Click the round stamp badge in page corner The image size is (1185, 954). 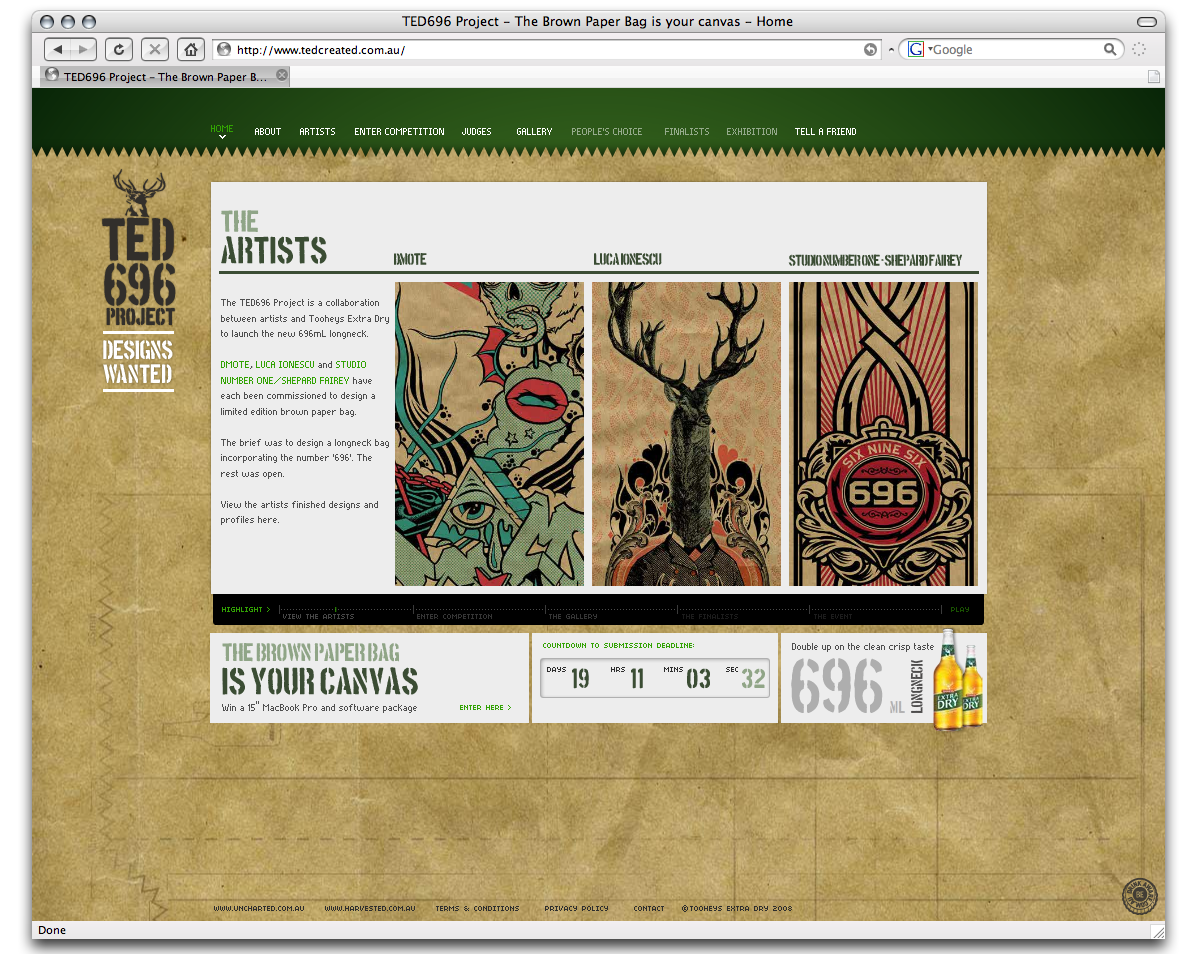coord(1139,895)
